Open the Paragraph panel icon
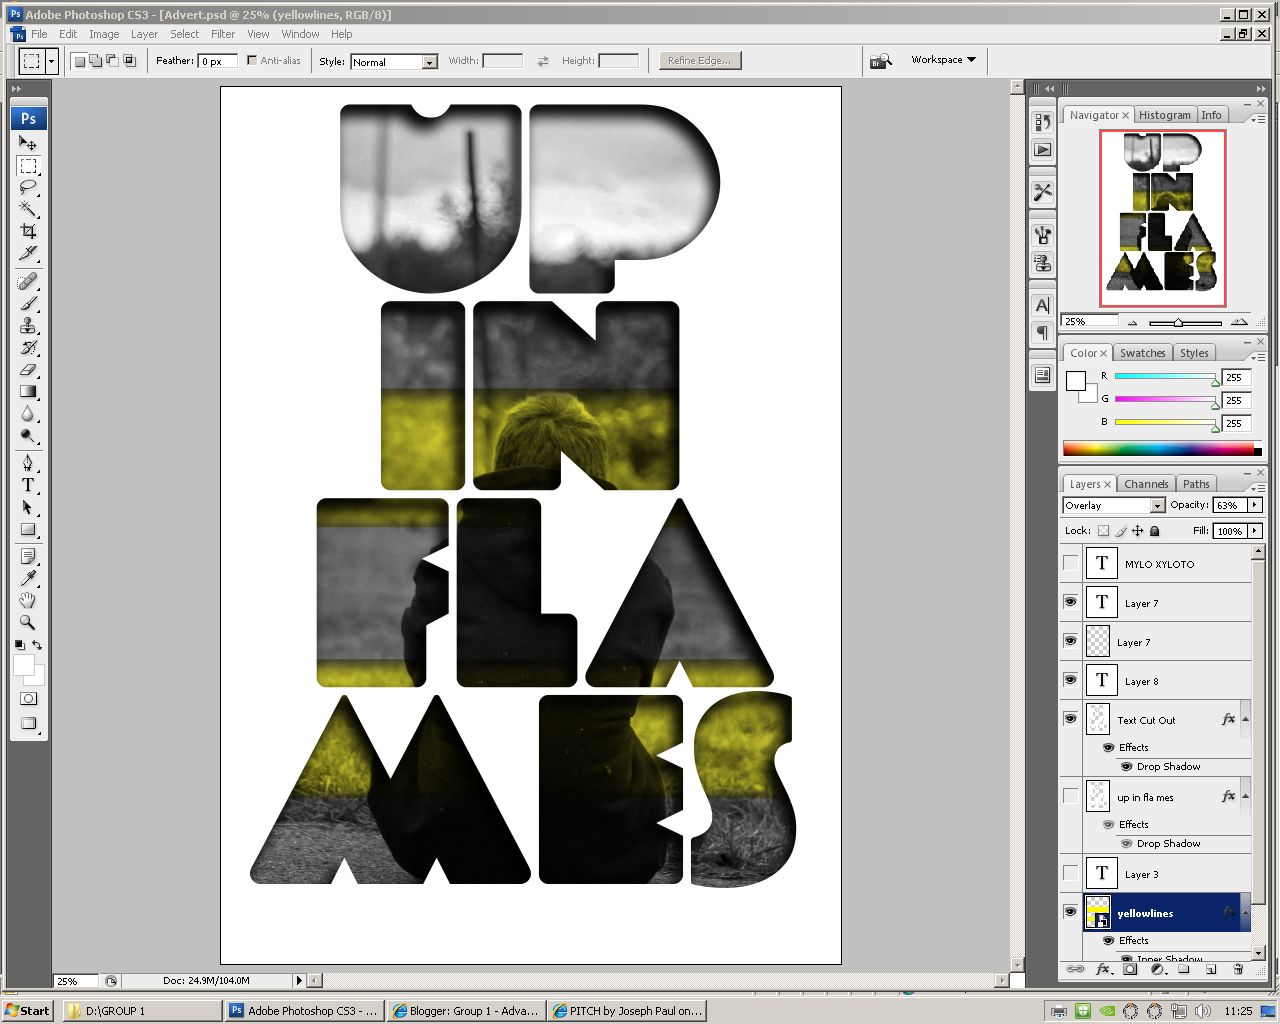This screenshot has width=1280, height=1024. point(1042,332)
